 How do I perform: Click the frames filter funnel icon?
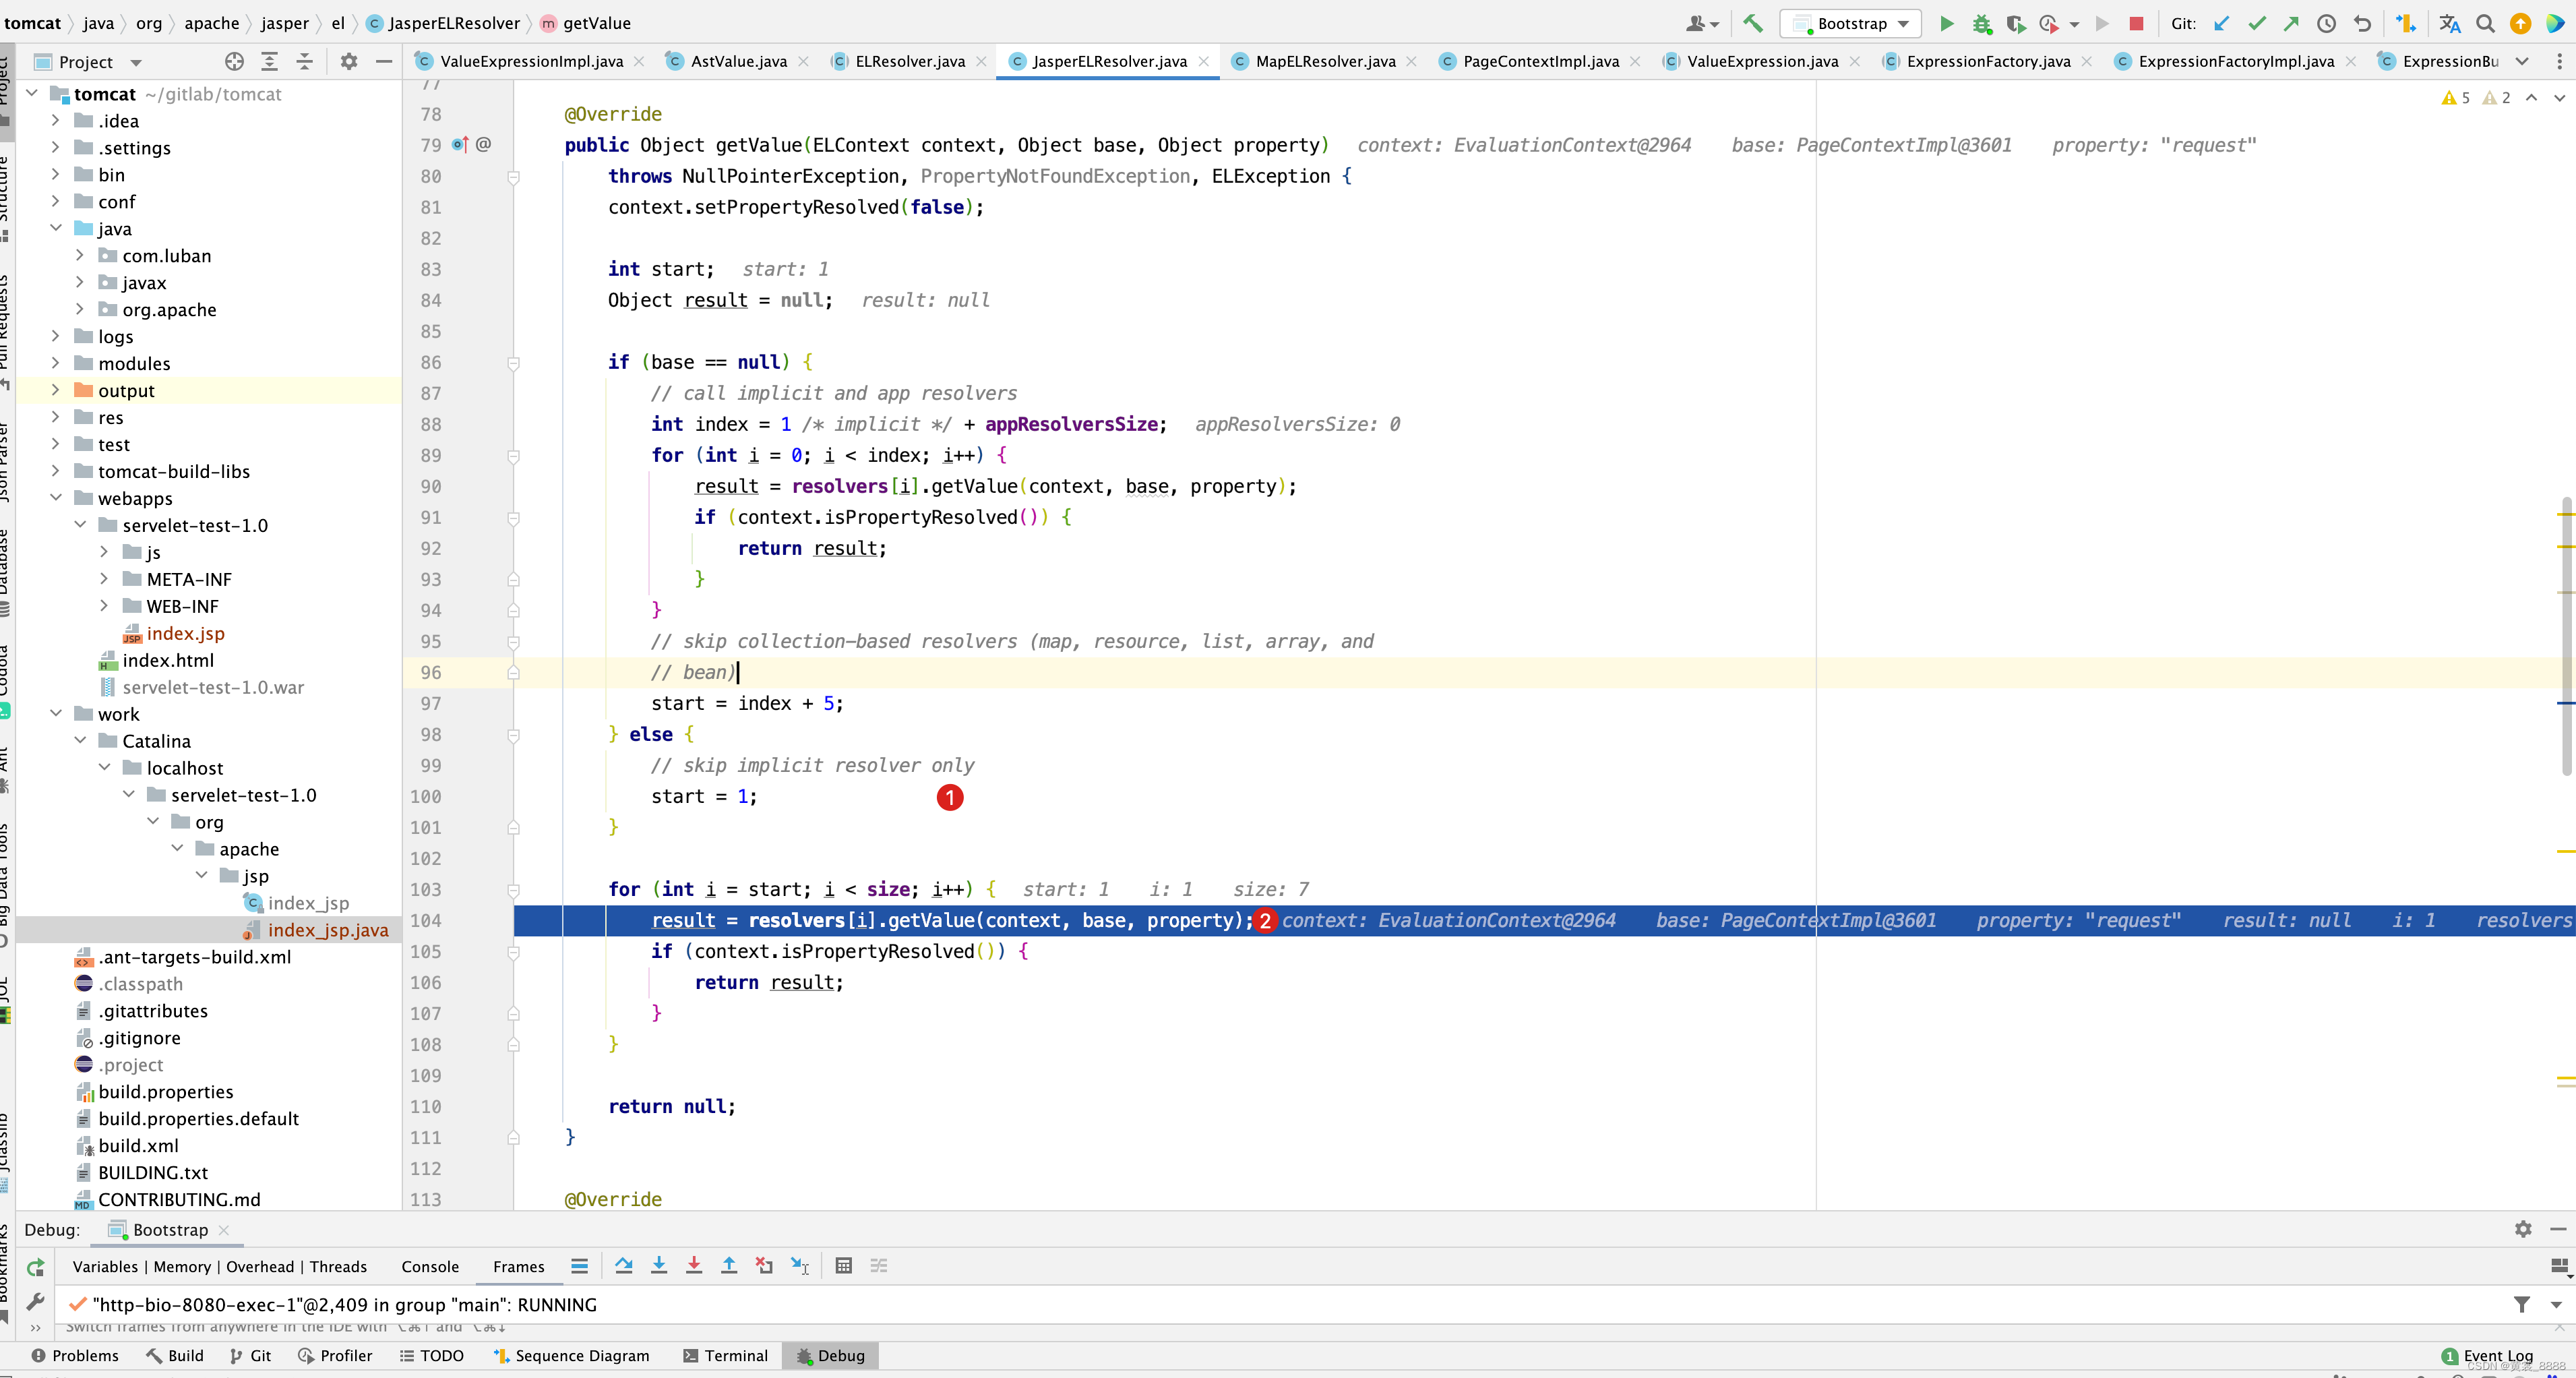click(2521, 1304)
